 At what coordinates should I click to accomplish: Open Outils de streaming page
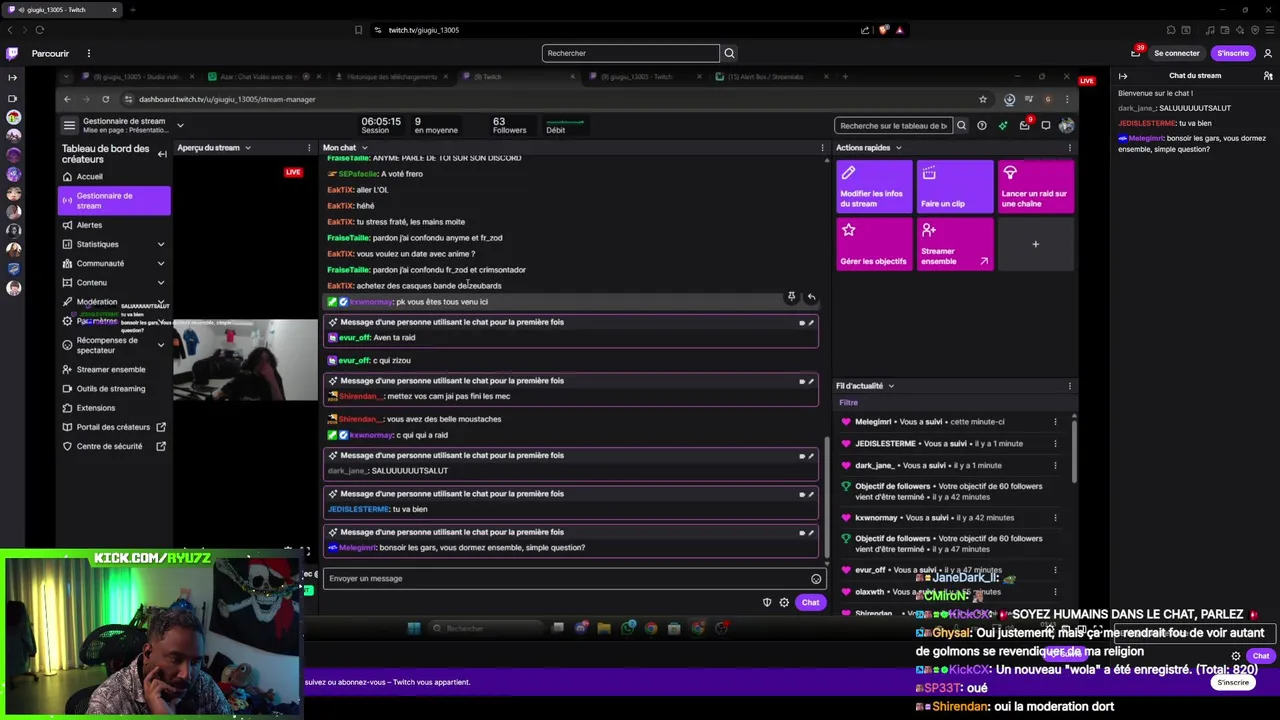(110, 389)
